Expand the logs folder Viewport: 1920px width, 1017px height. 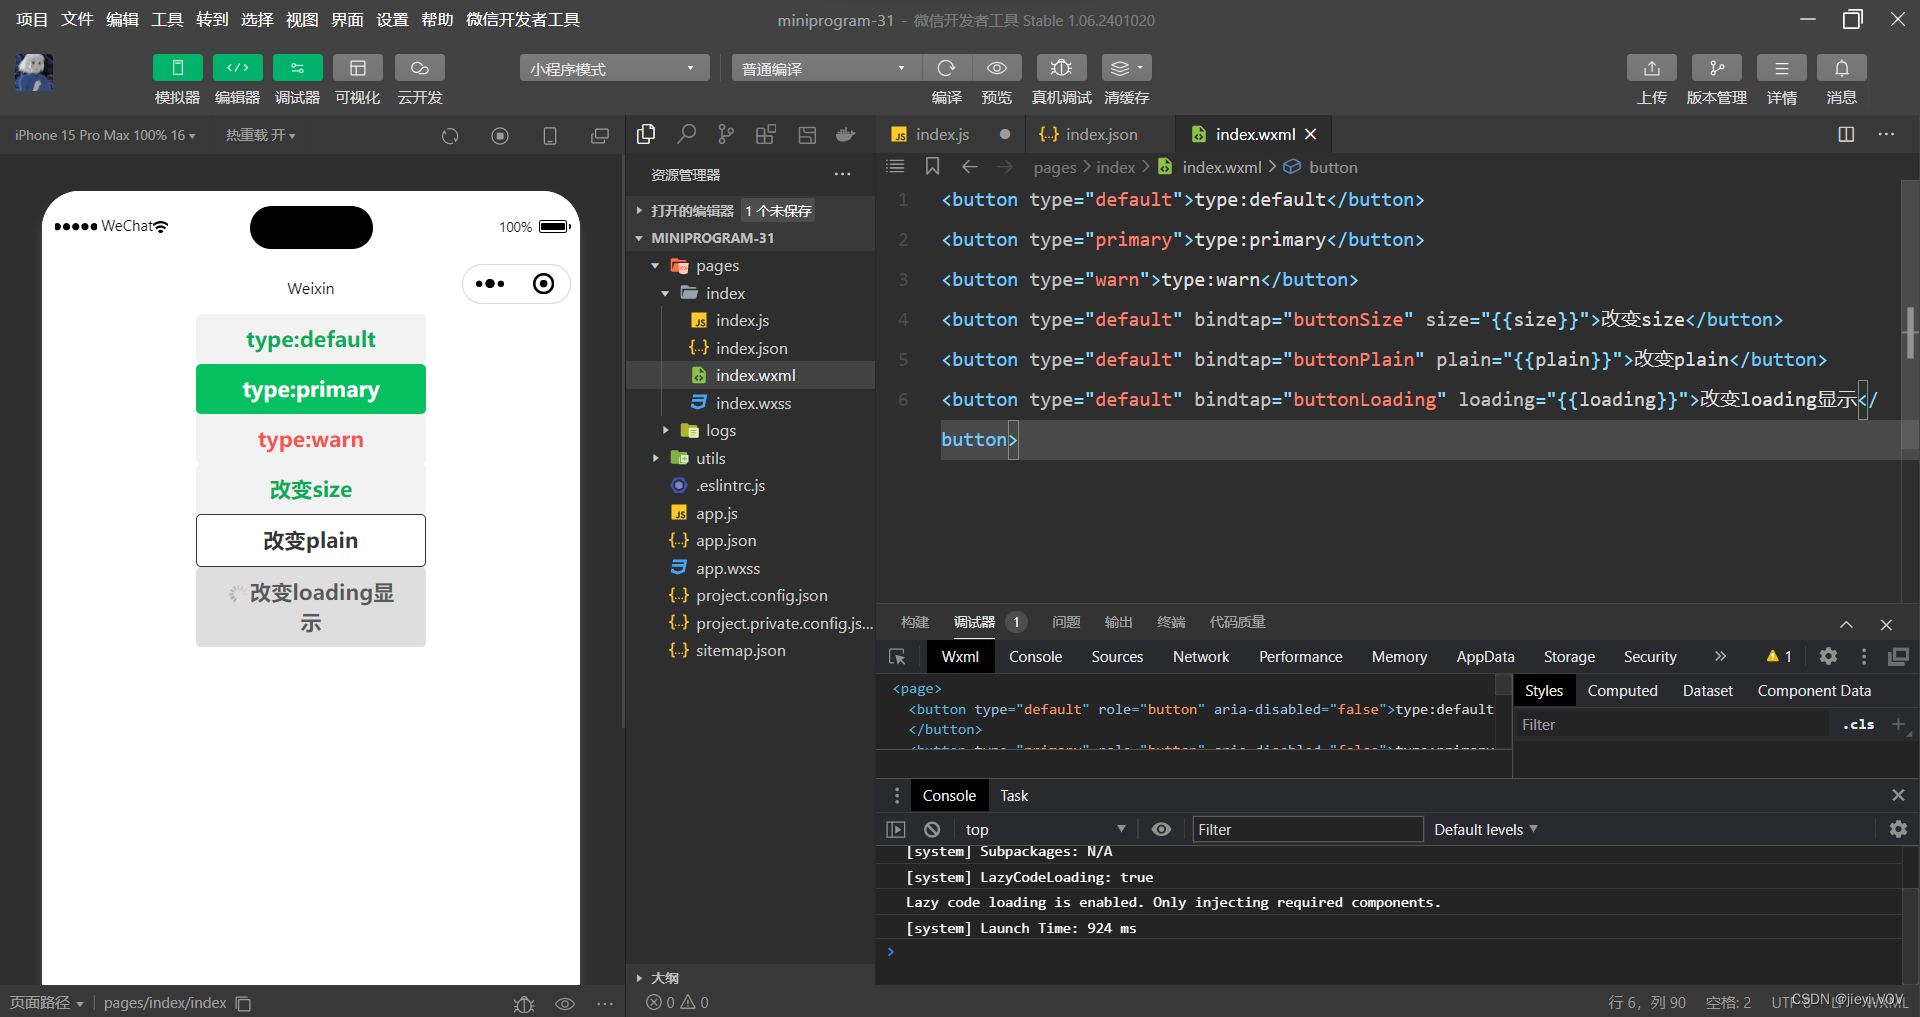[720, 431]
